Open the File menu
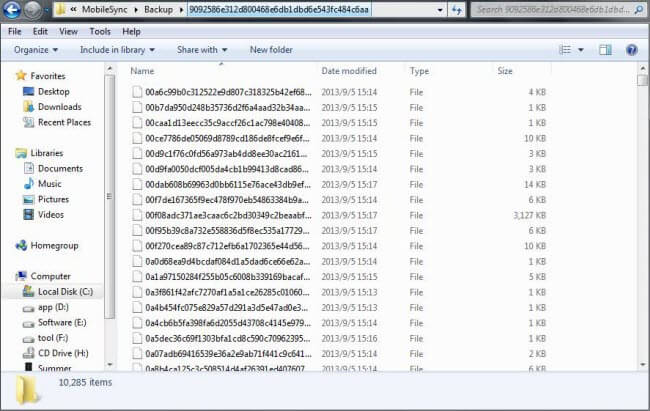This screenshot has height=411, width=650. (x=15, y=32)
